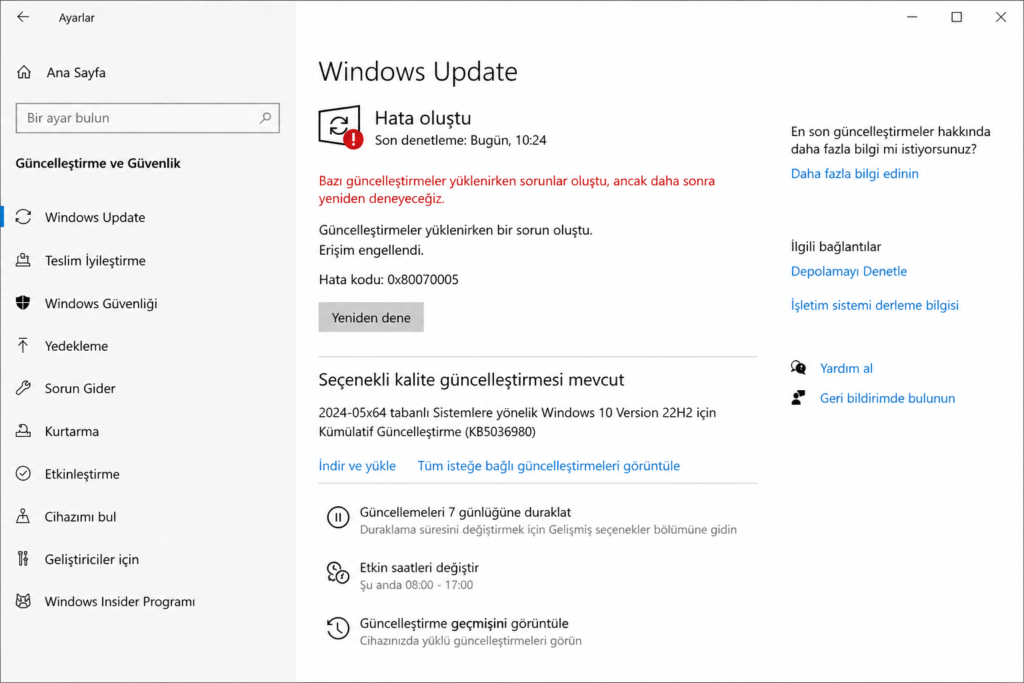Open the Ana Sayfa home icon

24,72
